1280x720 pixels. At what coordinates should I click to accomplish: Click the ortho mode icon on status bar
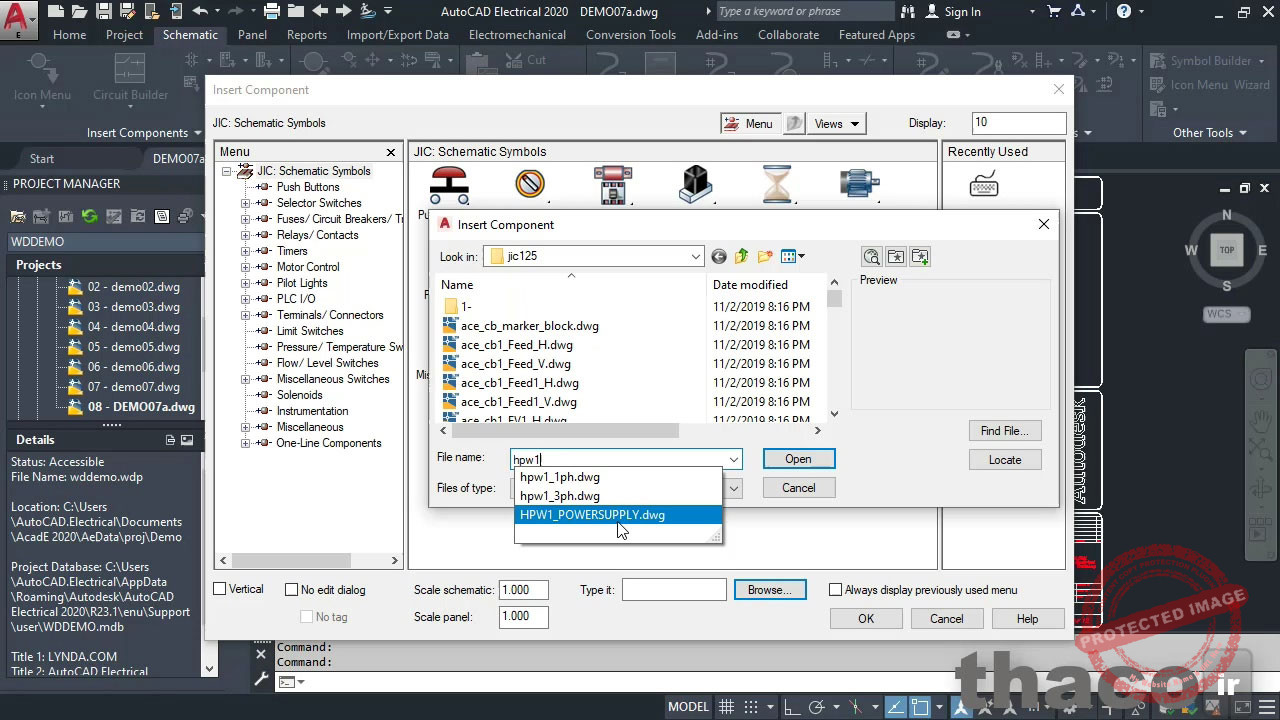click(x=794, y=706)
